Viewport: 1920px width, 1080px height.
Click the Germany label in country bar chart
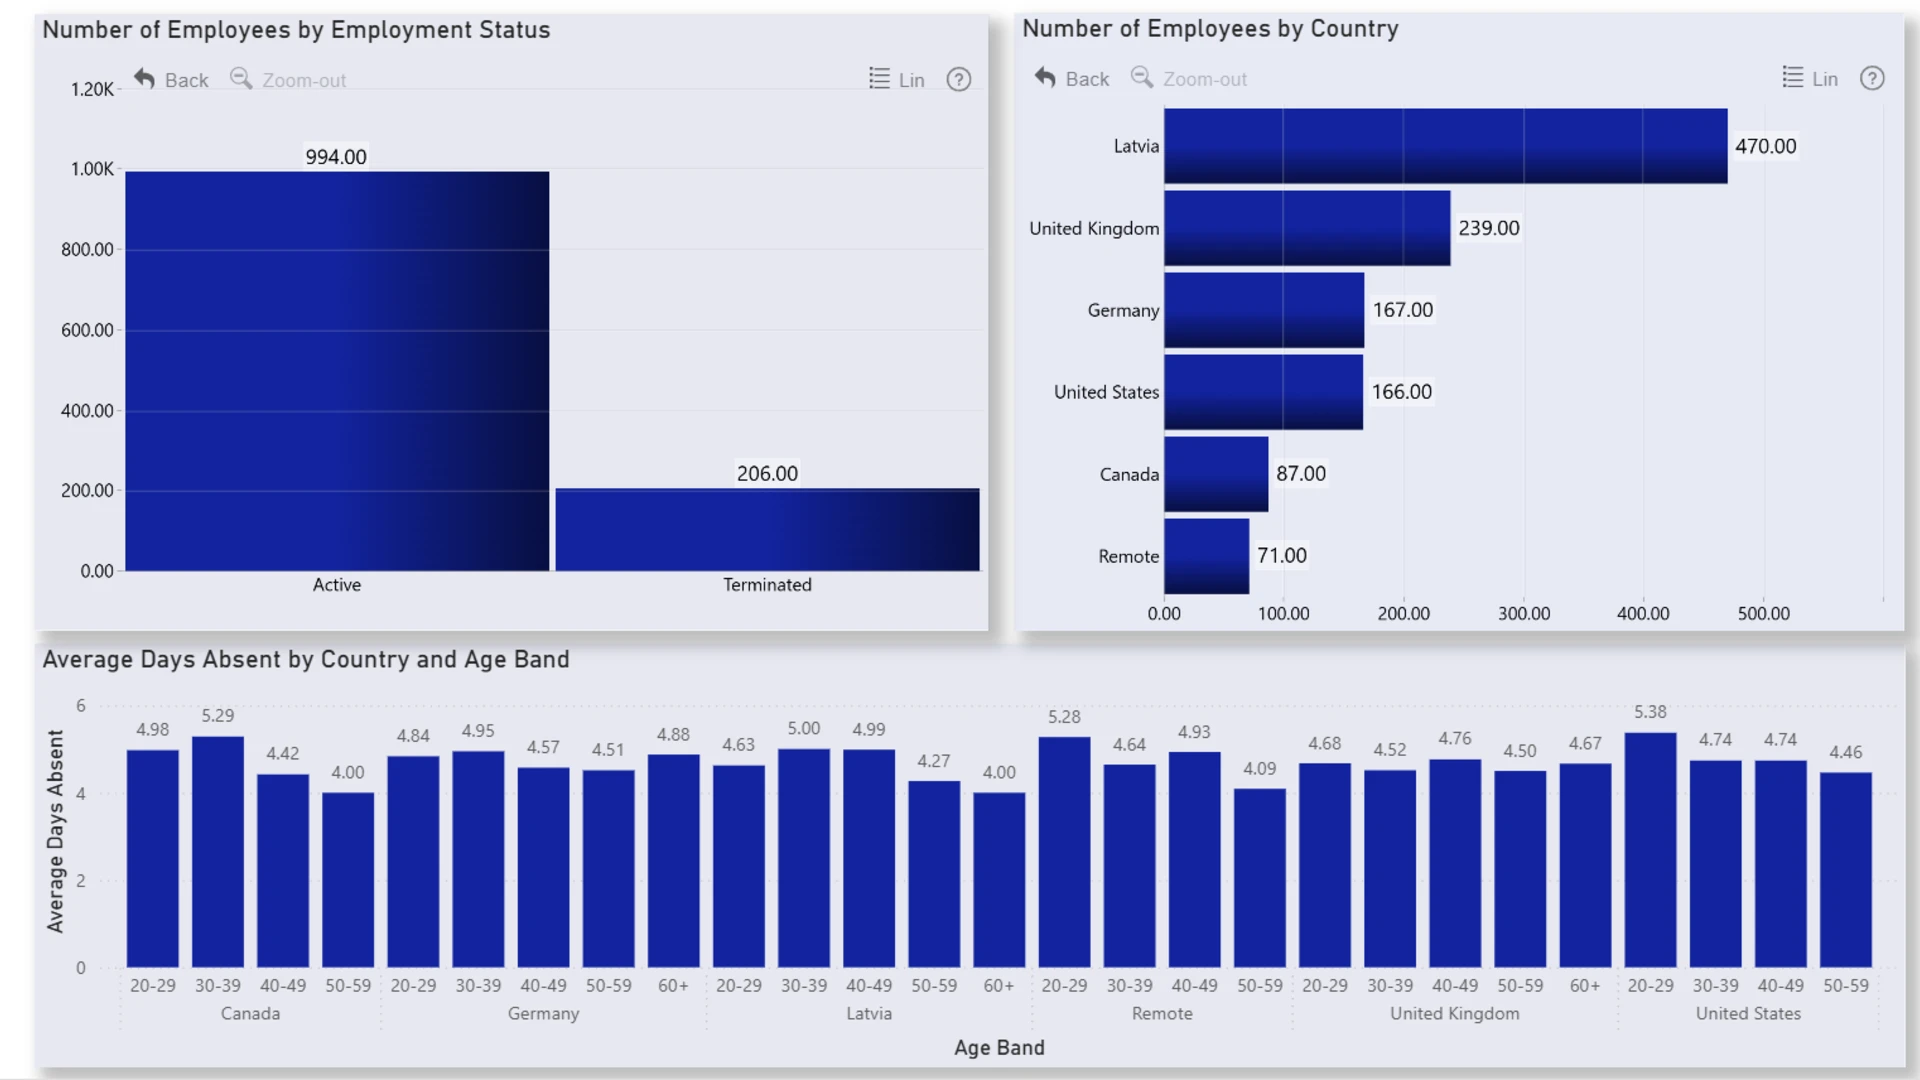pos(1123,310)
